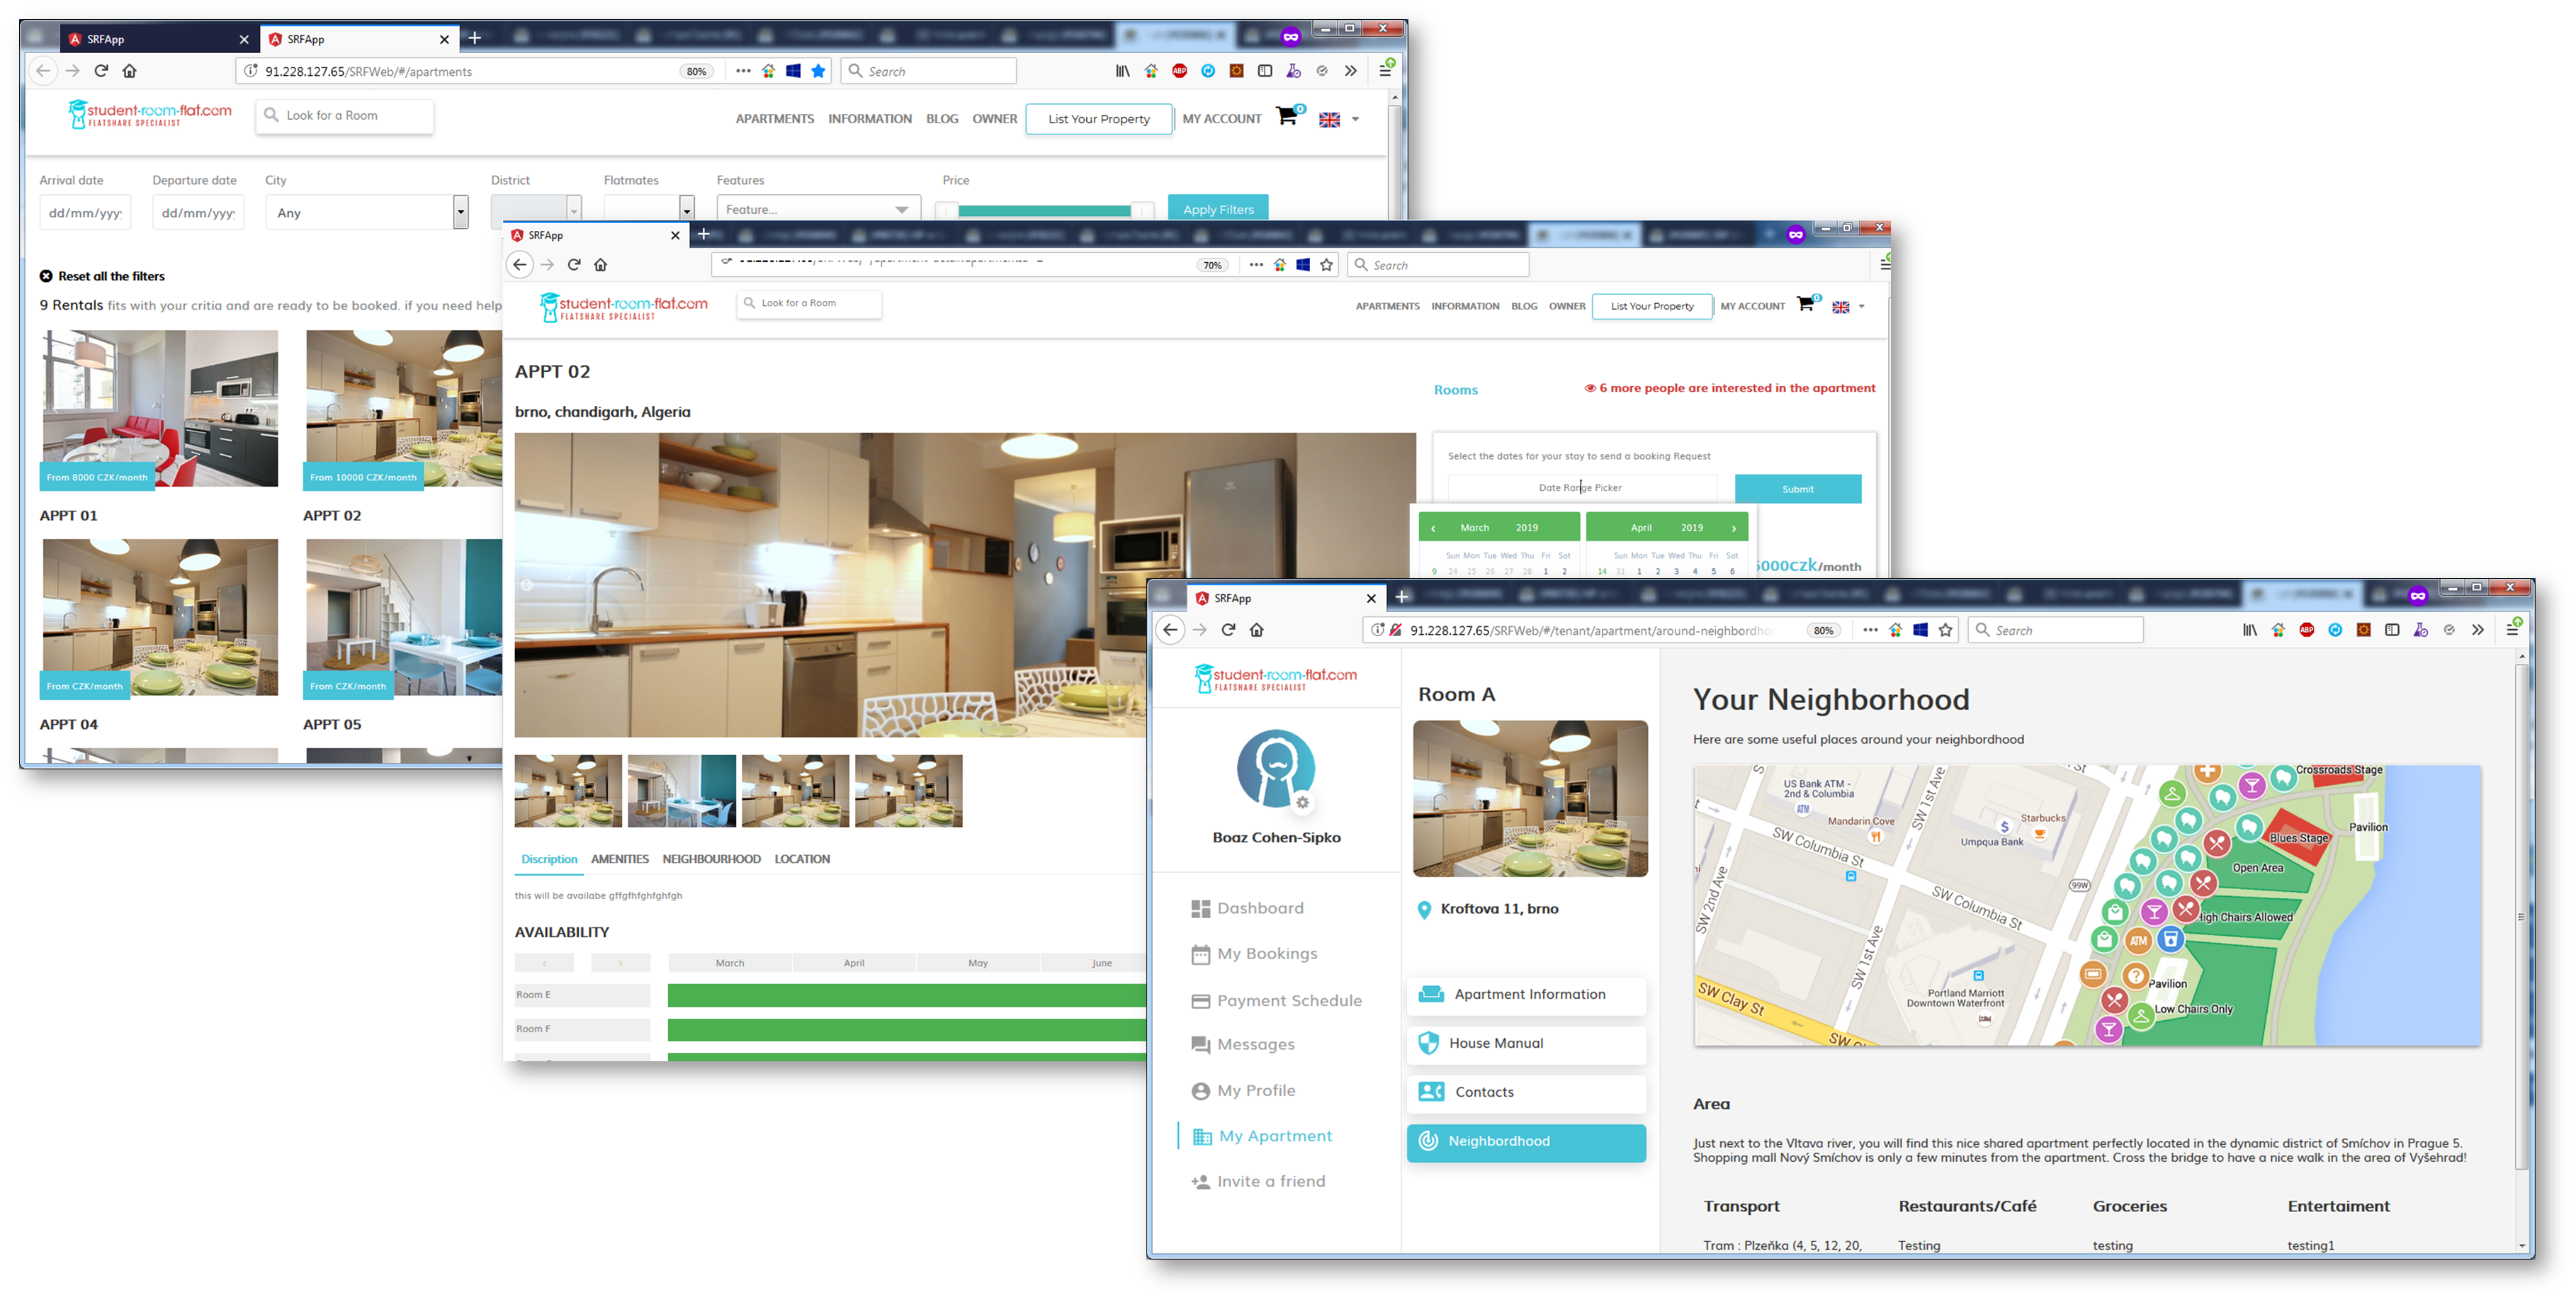Click the bookmark star in the apartments list window

(x=818, y=71)
